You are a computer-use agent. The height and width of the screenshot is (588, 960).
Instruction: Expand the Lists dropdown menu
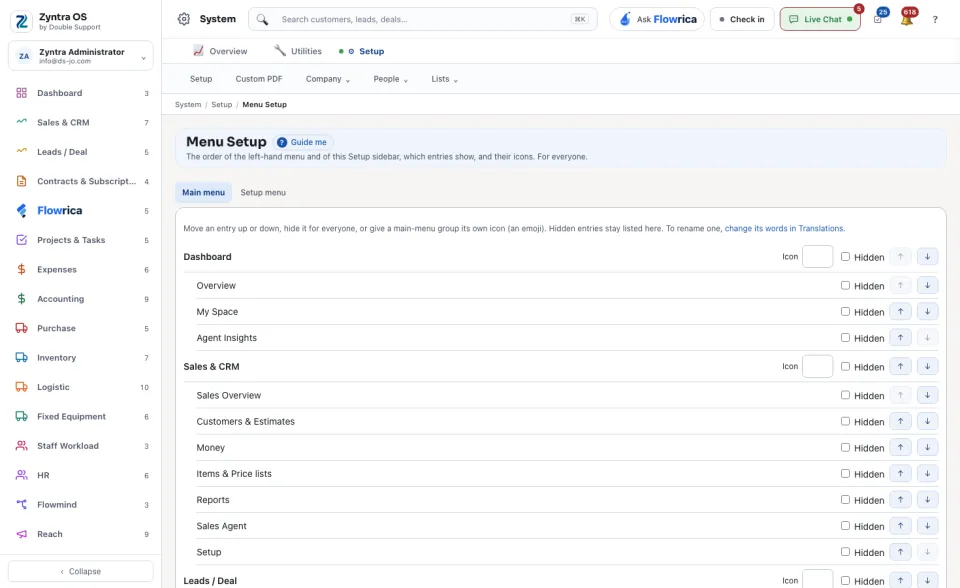[x=444, y=79]
